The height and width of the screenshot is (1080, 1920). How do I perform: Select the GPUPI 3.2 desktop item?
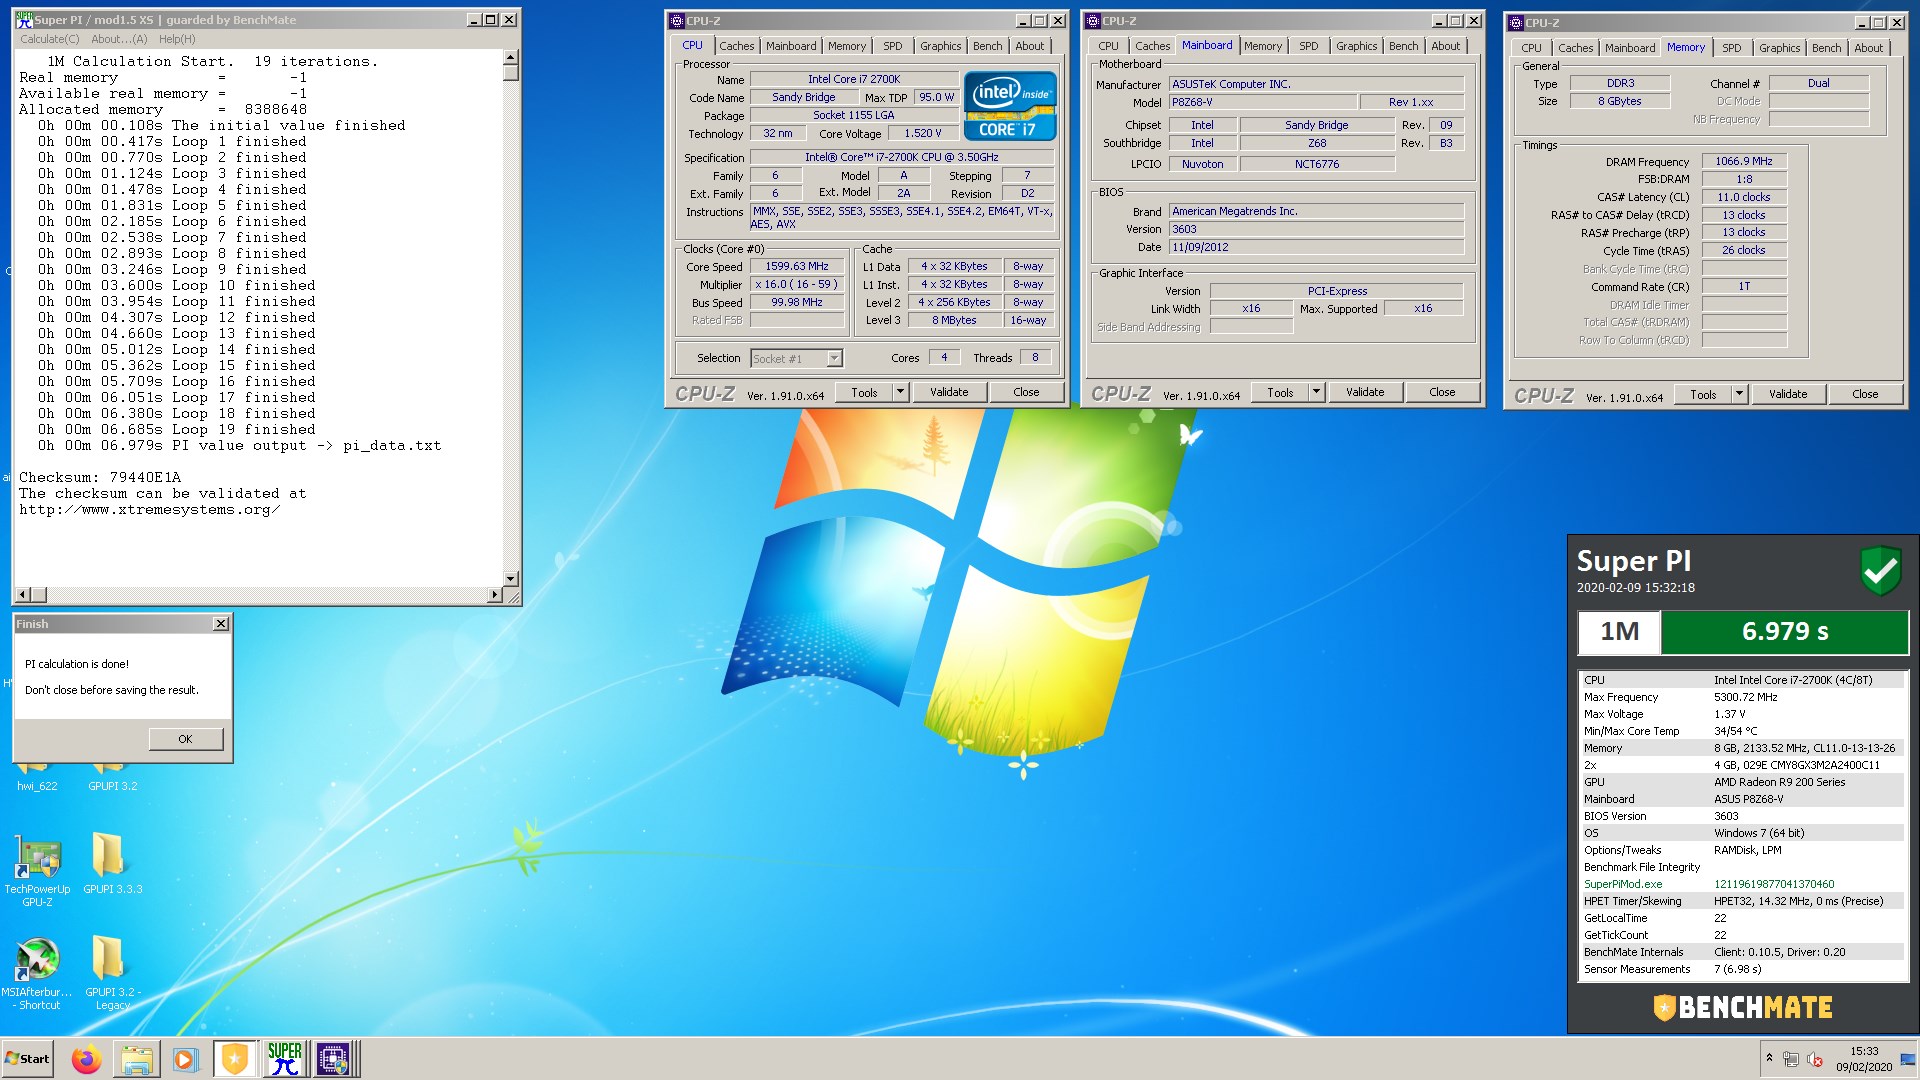(112, 780)
